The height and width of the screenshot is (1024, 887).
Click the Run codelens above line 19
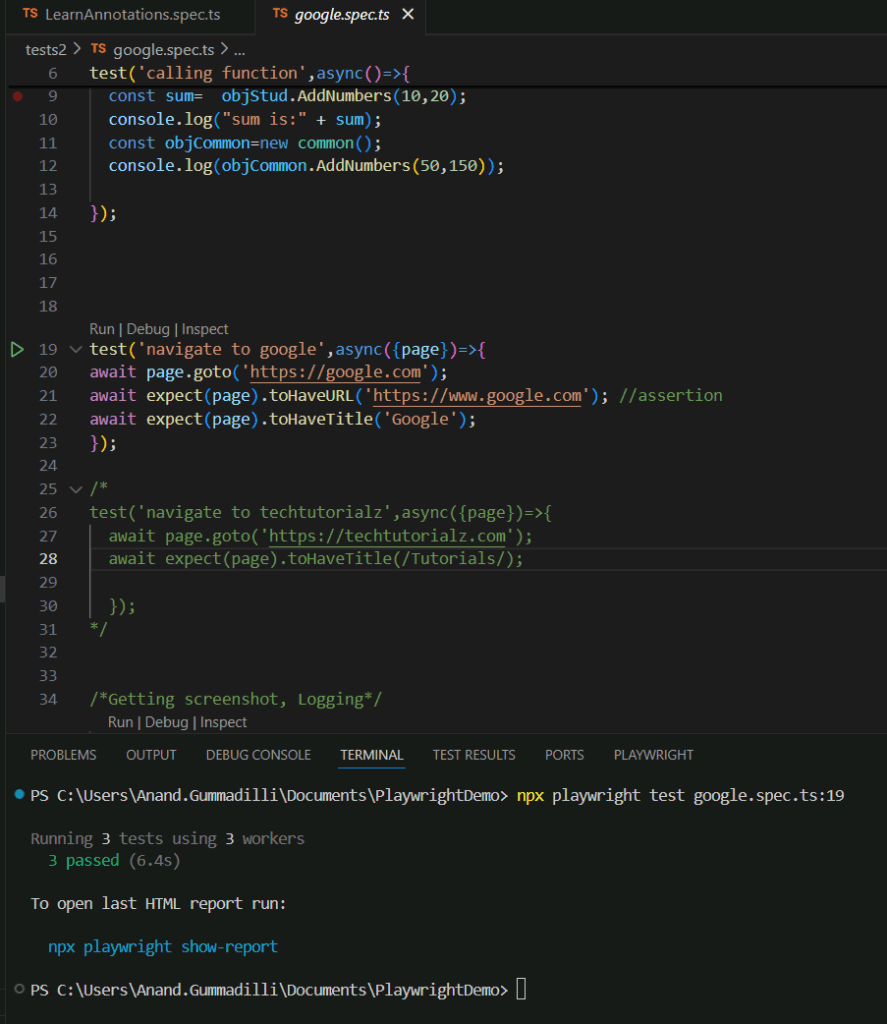(101, 328)
